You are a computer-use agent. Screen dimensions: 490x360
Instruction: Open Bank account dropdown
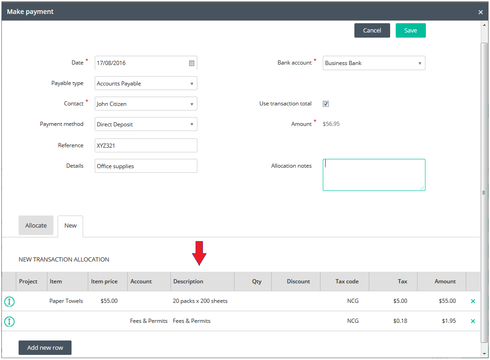(374, 63)
